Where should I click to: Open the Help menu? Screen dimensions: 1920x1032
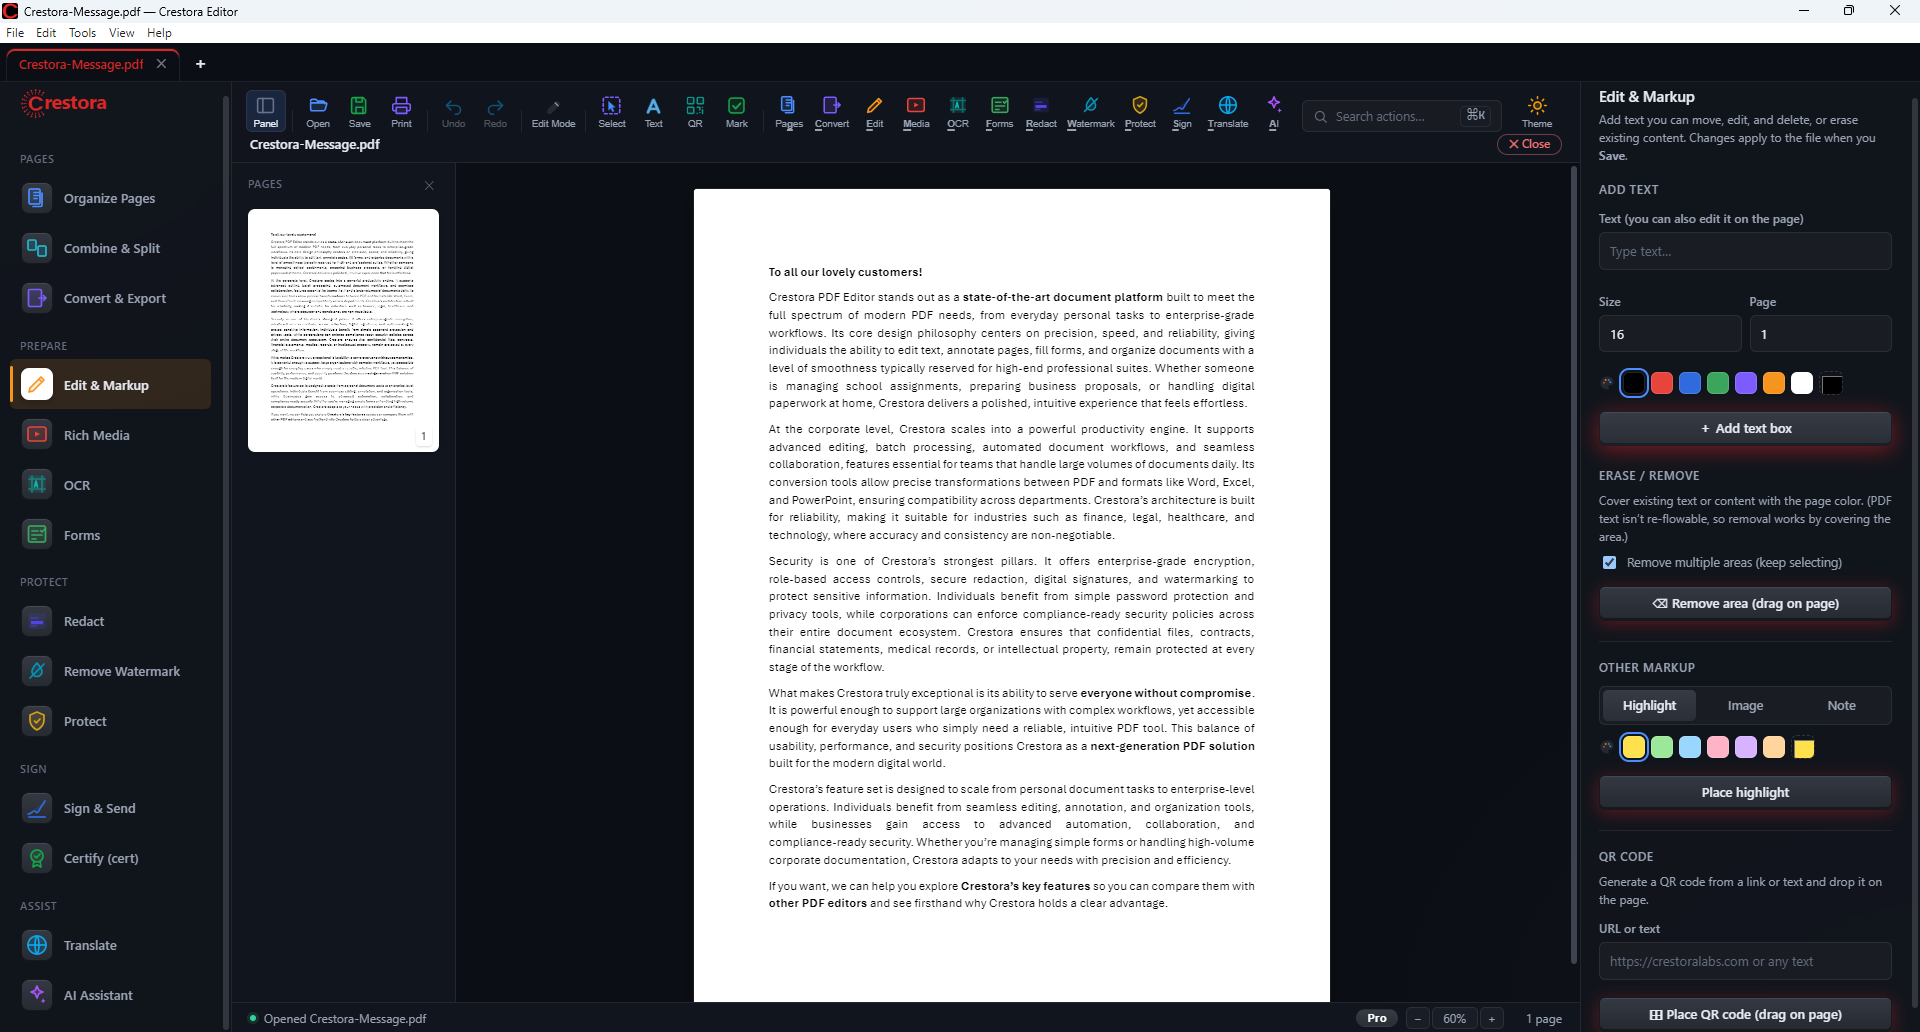159,33
